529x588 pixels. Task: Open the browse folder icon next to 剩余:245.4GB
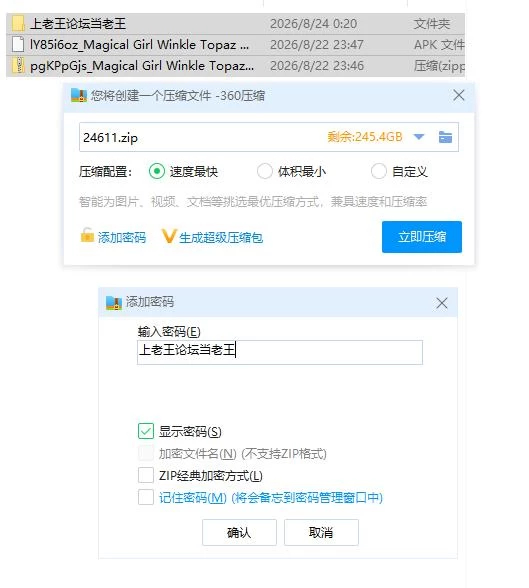(x=445, y=137)
